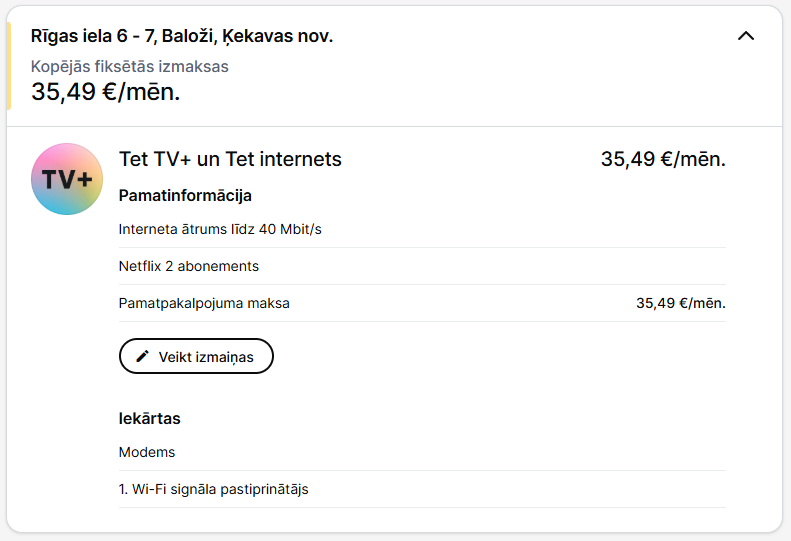Select the Pamatpakalpojuma maksa row label
791x541 pixels.
[x=204, y=303]
